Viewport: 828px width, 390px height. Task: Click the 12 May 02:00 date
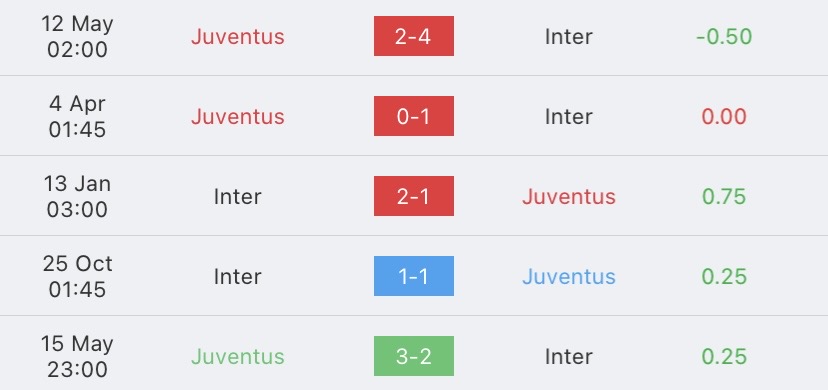77,36
